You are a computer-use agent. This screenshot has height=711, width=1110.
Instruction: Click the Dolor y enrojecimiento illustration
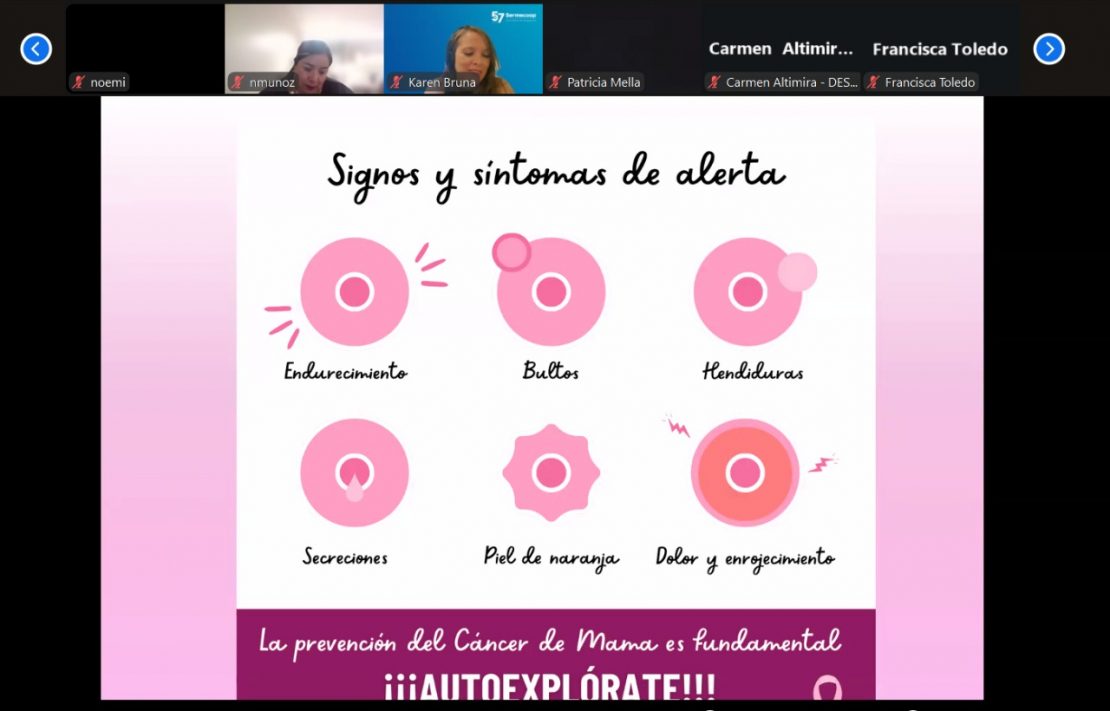(x=745, y=473)
